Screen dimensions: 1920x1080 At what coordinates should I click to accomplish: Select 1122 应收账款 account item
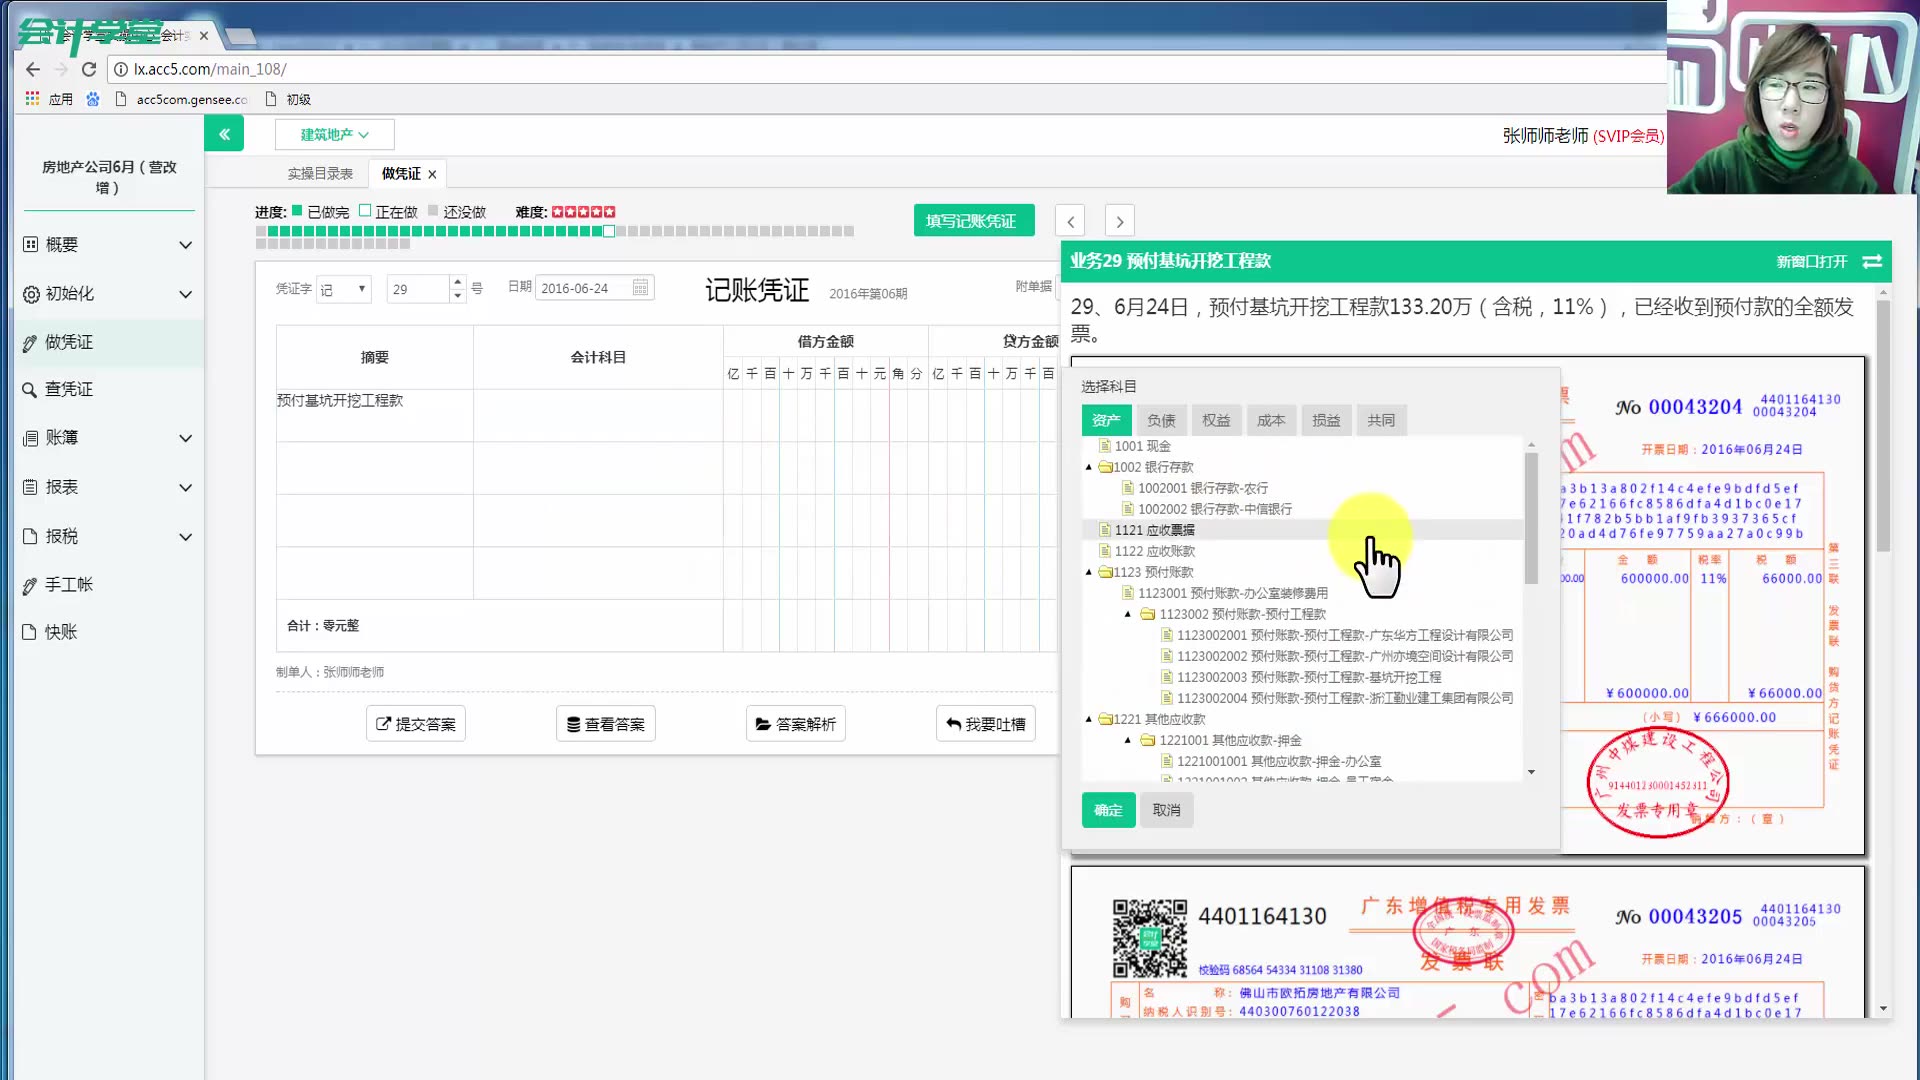pos(1153,551)
